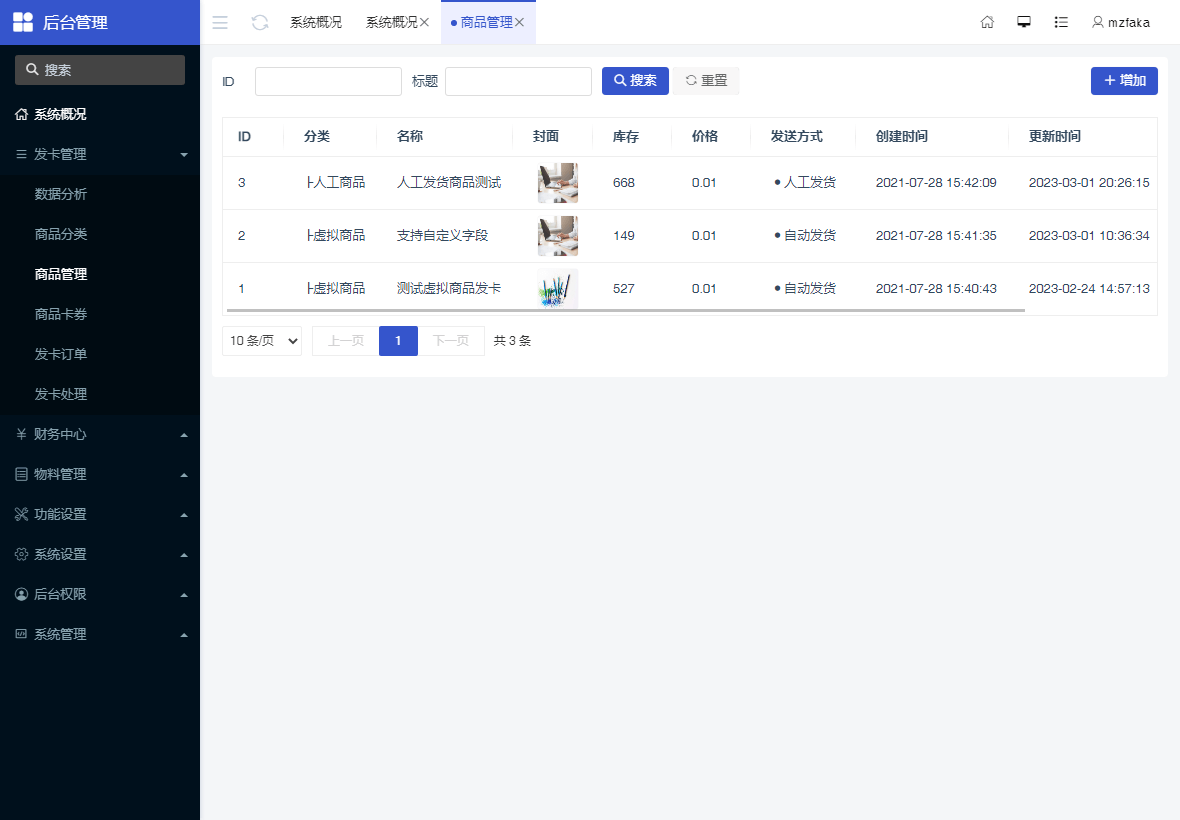Image resolution: width=1180 pixels, height=820 pixels.
Task: Switch to the 商品管理 tab
Action: (x=486, y=23)
